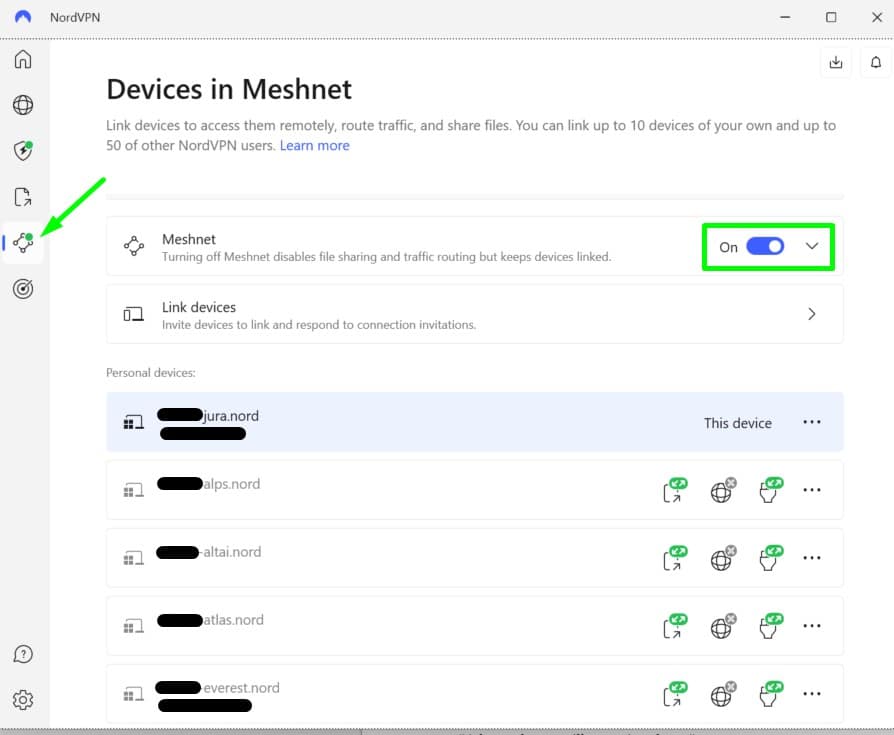Select the jura.nord device row
The image size is (894, 735).
[474, 422]
